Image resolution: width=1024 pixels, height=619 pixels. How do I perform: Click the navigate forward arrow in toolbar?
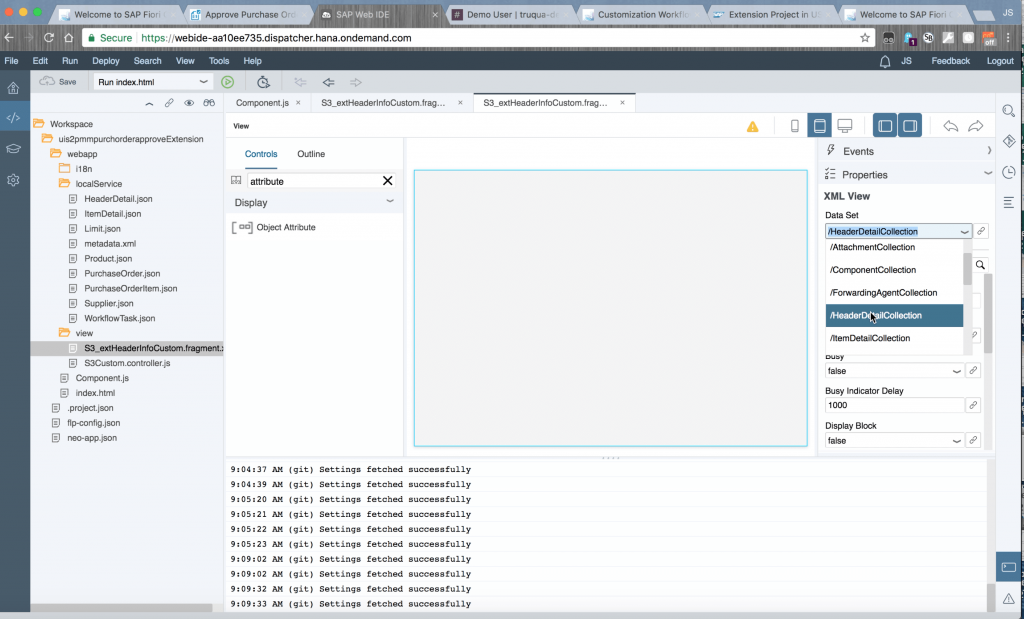356,82
